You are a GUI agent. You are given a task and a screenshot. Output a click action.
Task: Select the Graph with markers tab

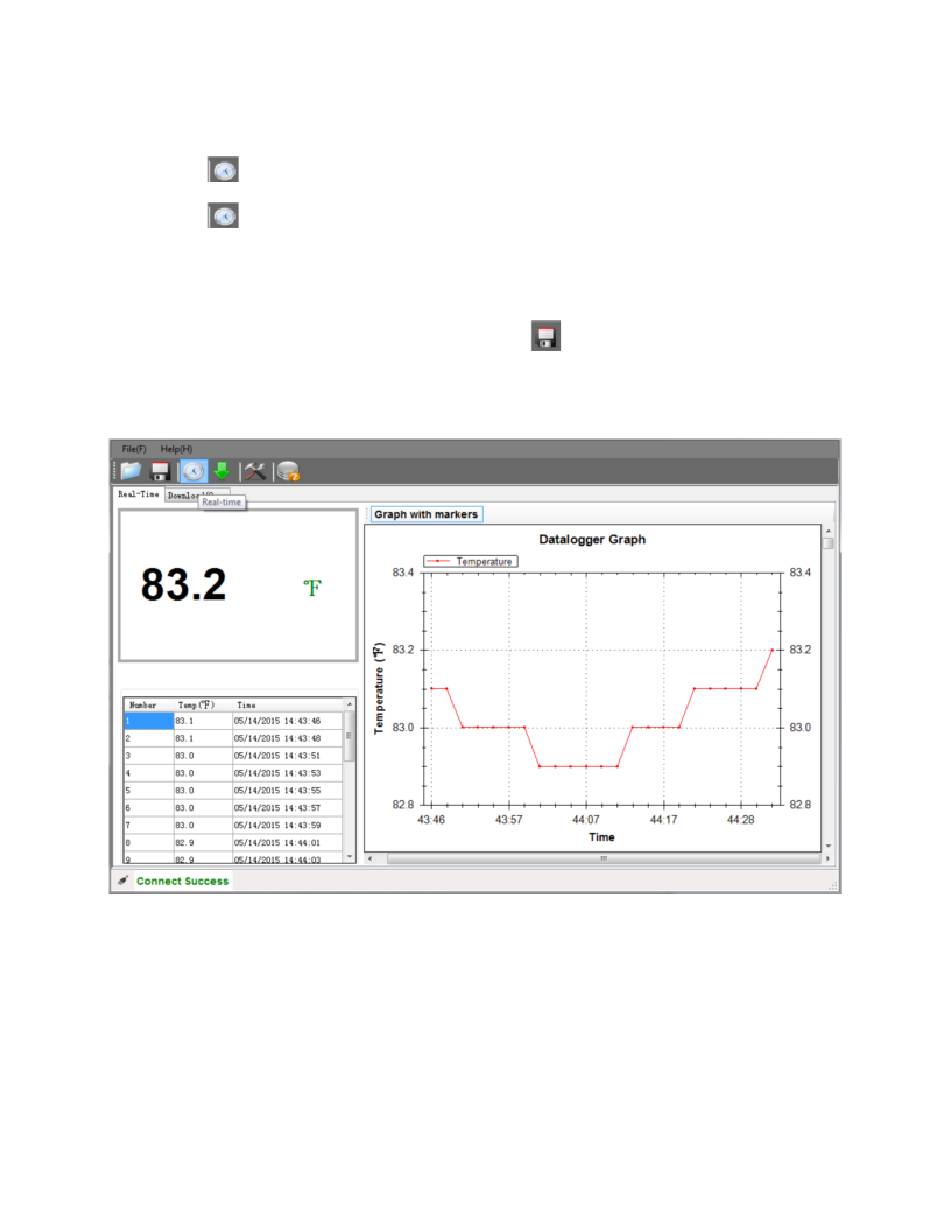pos(426,514)
